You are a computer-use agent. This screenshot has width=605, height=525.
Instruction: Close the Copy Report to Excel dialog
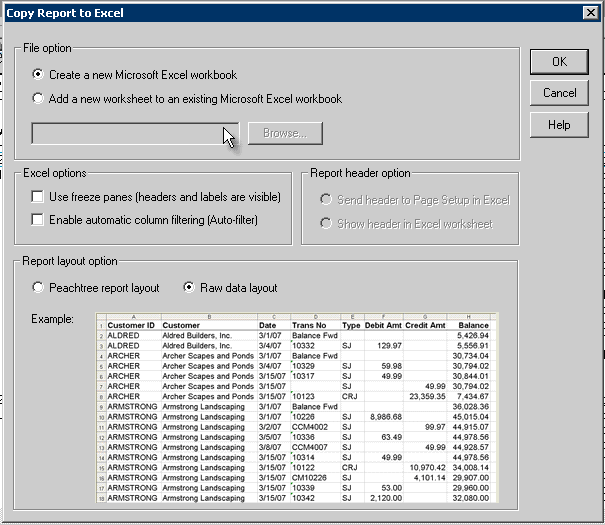tap(590, 13)
